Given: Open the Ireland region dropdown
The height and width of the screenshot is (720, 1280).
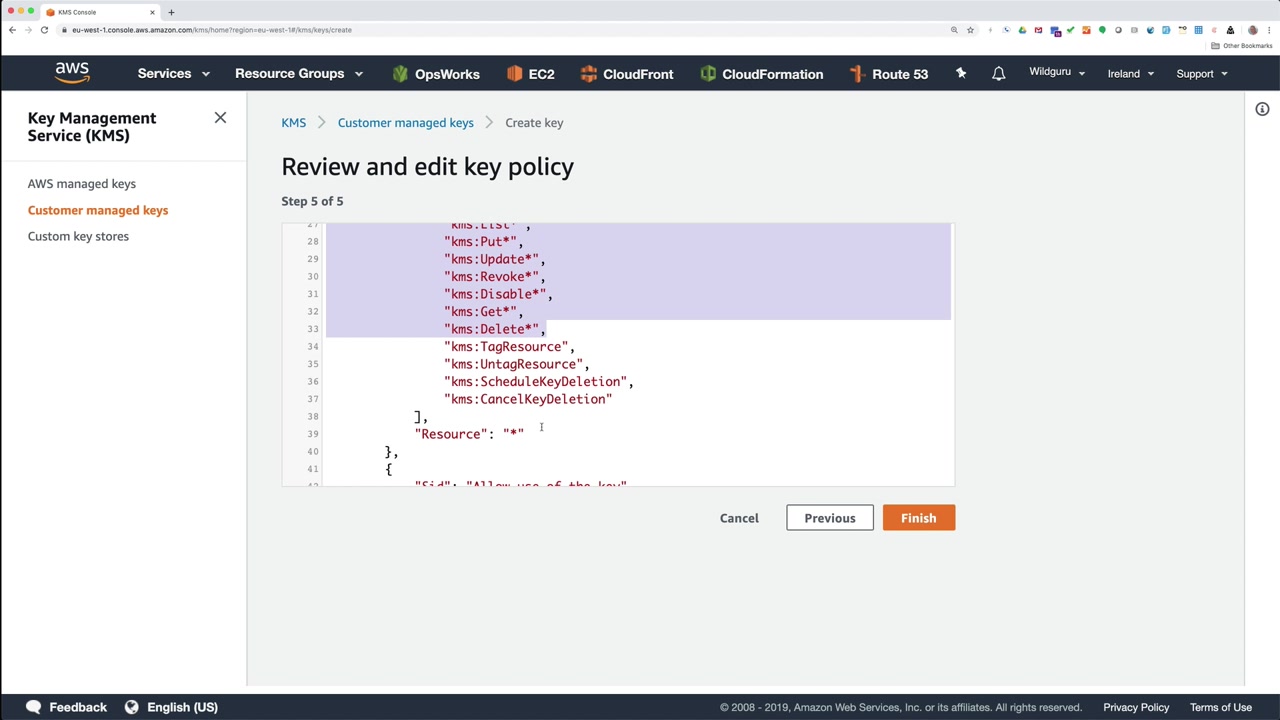Looking at the screenshot, I should (x=1130, y=74).
